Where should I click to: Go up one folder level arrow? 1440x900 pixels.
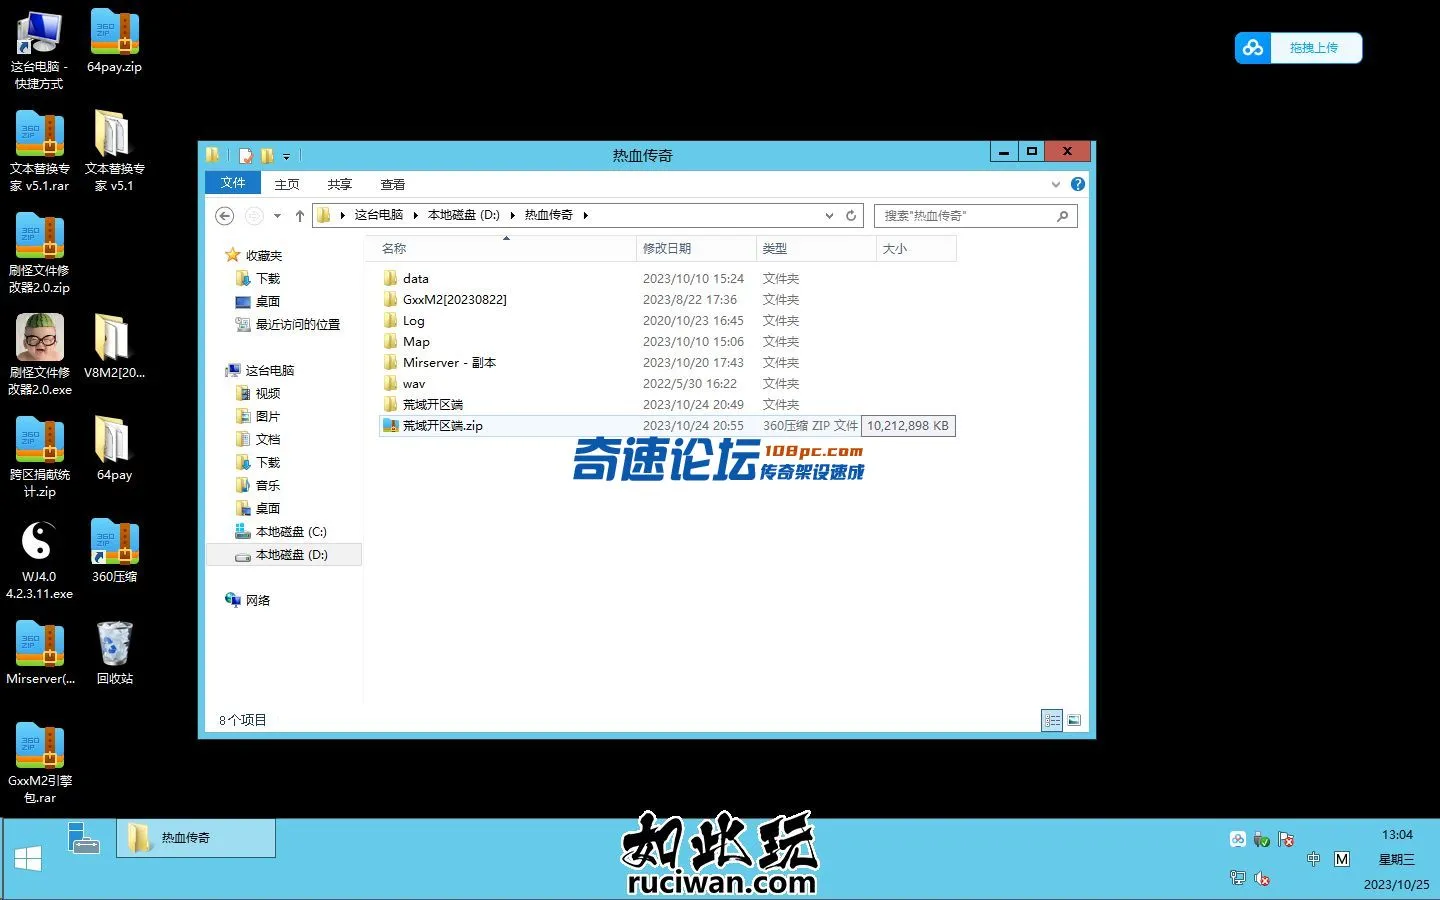299,215
